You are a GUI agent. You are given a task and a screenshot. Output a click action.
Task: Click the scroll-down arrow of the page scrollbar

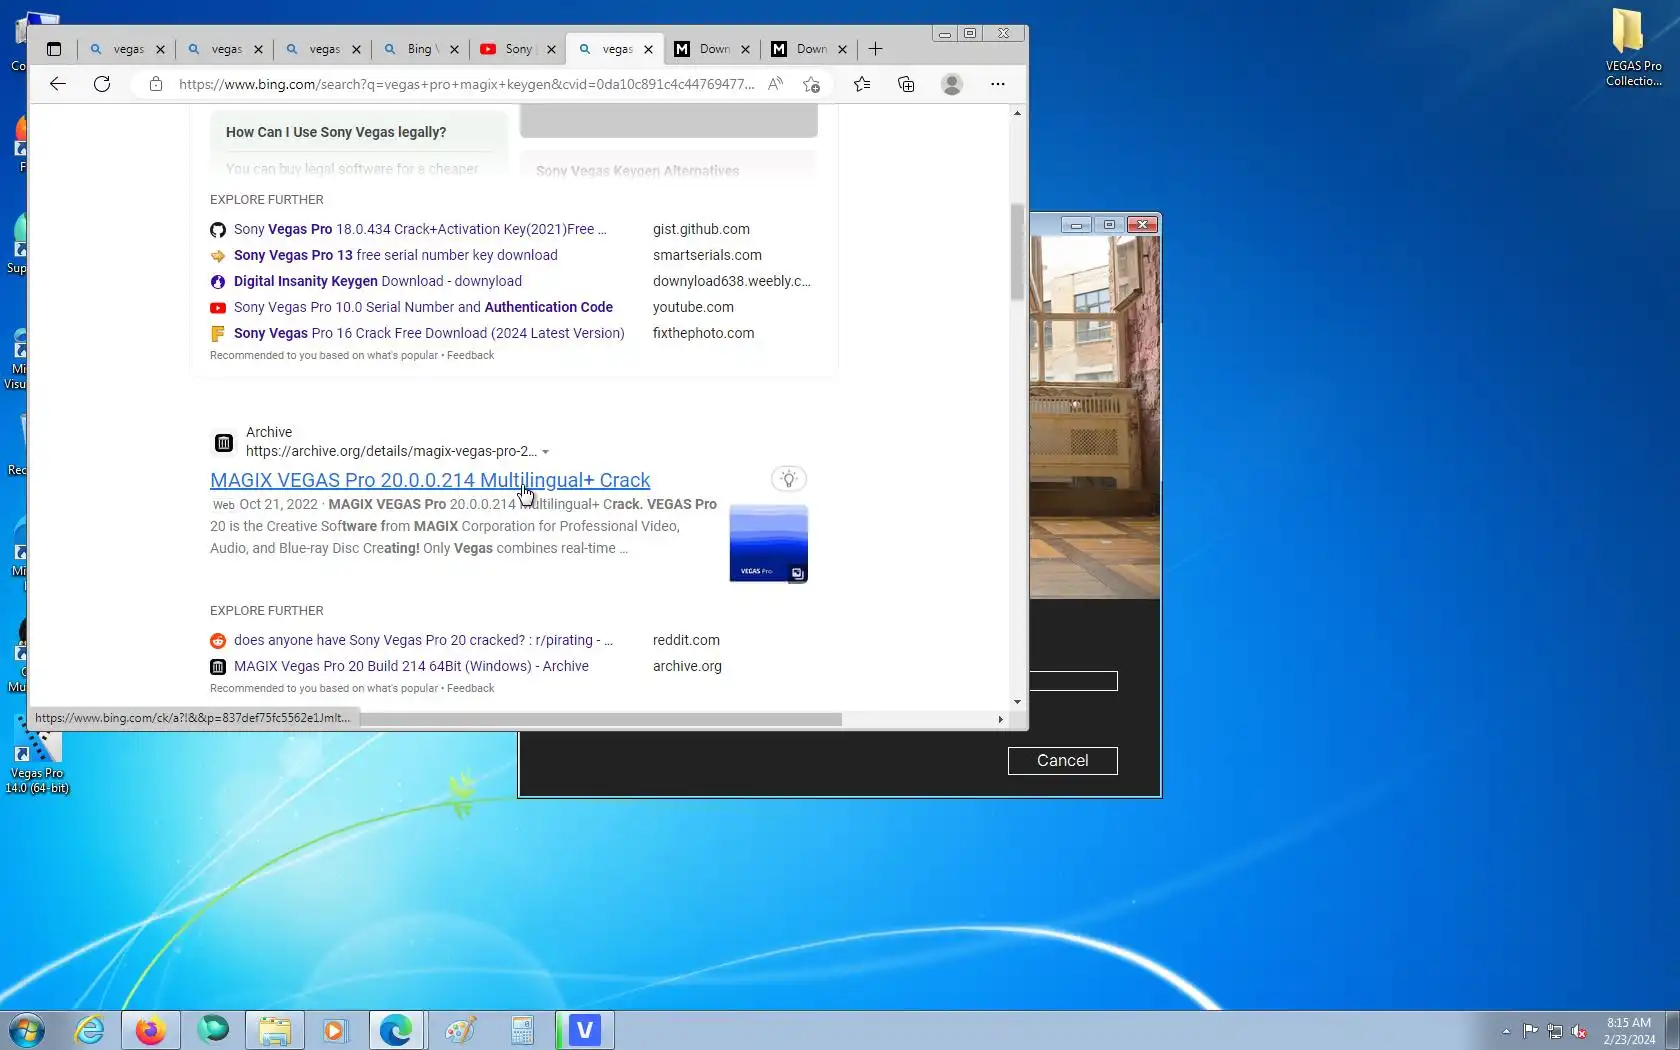click(1017, 702)
